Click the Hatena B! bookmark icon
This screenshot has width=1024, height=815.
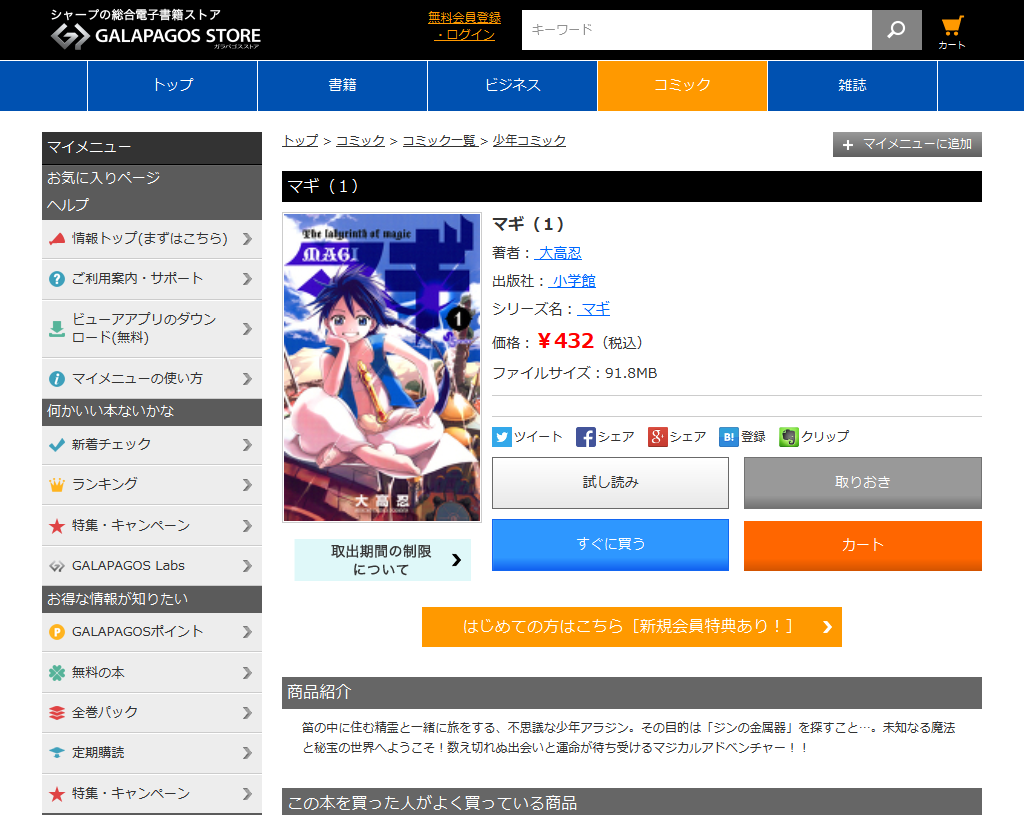coord(728,436)
